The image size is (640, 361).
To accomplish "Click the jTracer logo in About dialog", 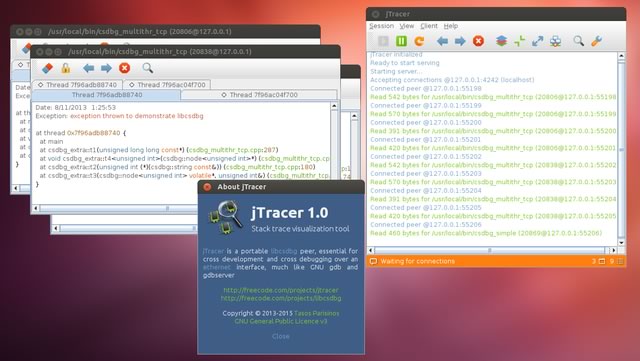I will tap(225, 218).
